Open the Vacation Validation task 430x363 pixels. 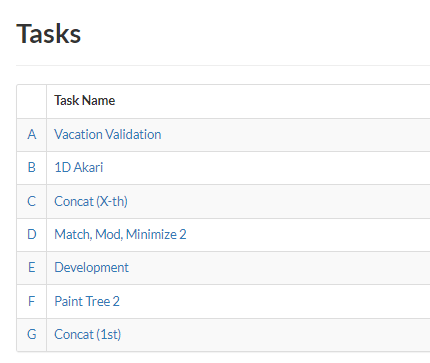(x=108, y=135)
